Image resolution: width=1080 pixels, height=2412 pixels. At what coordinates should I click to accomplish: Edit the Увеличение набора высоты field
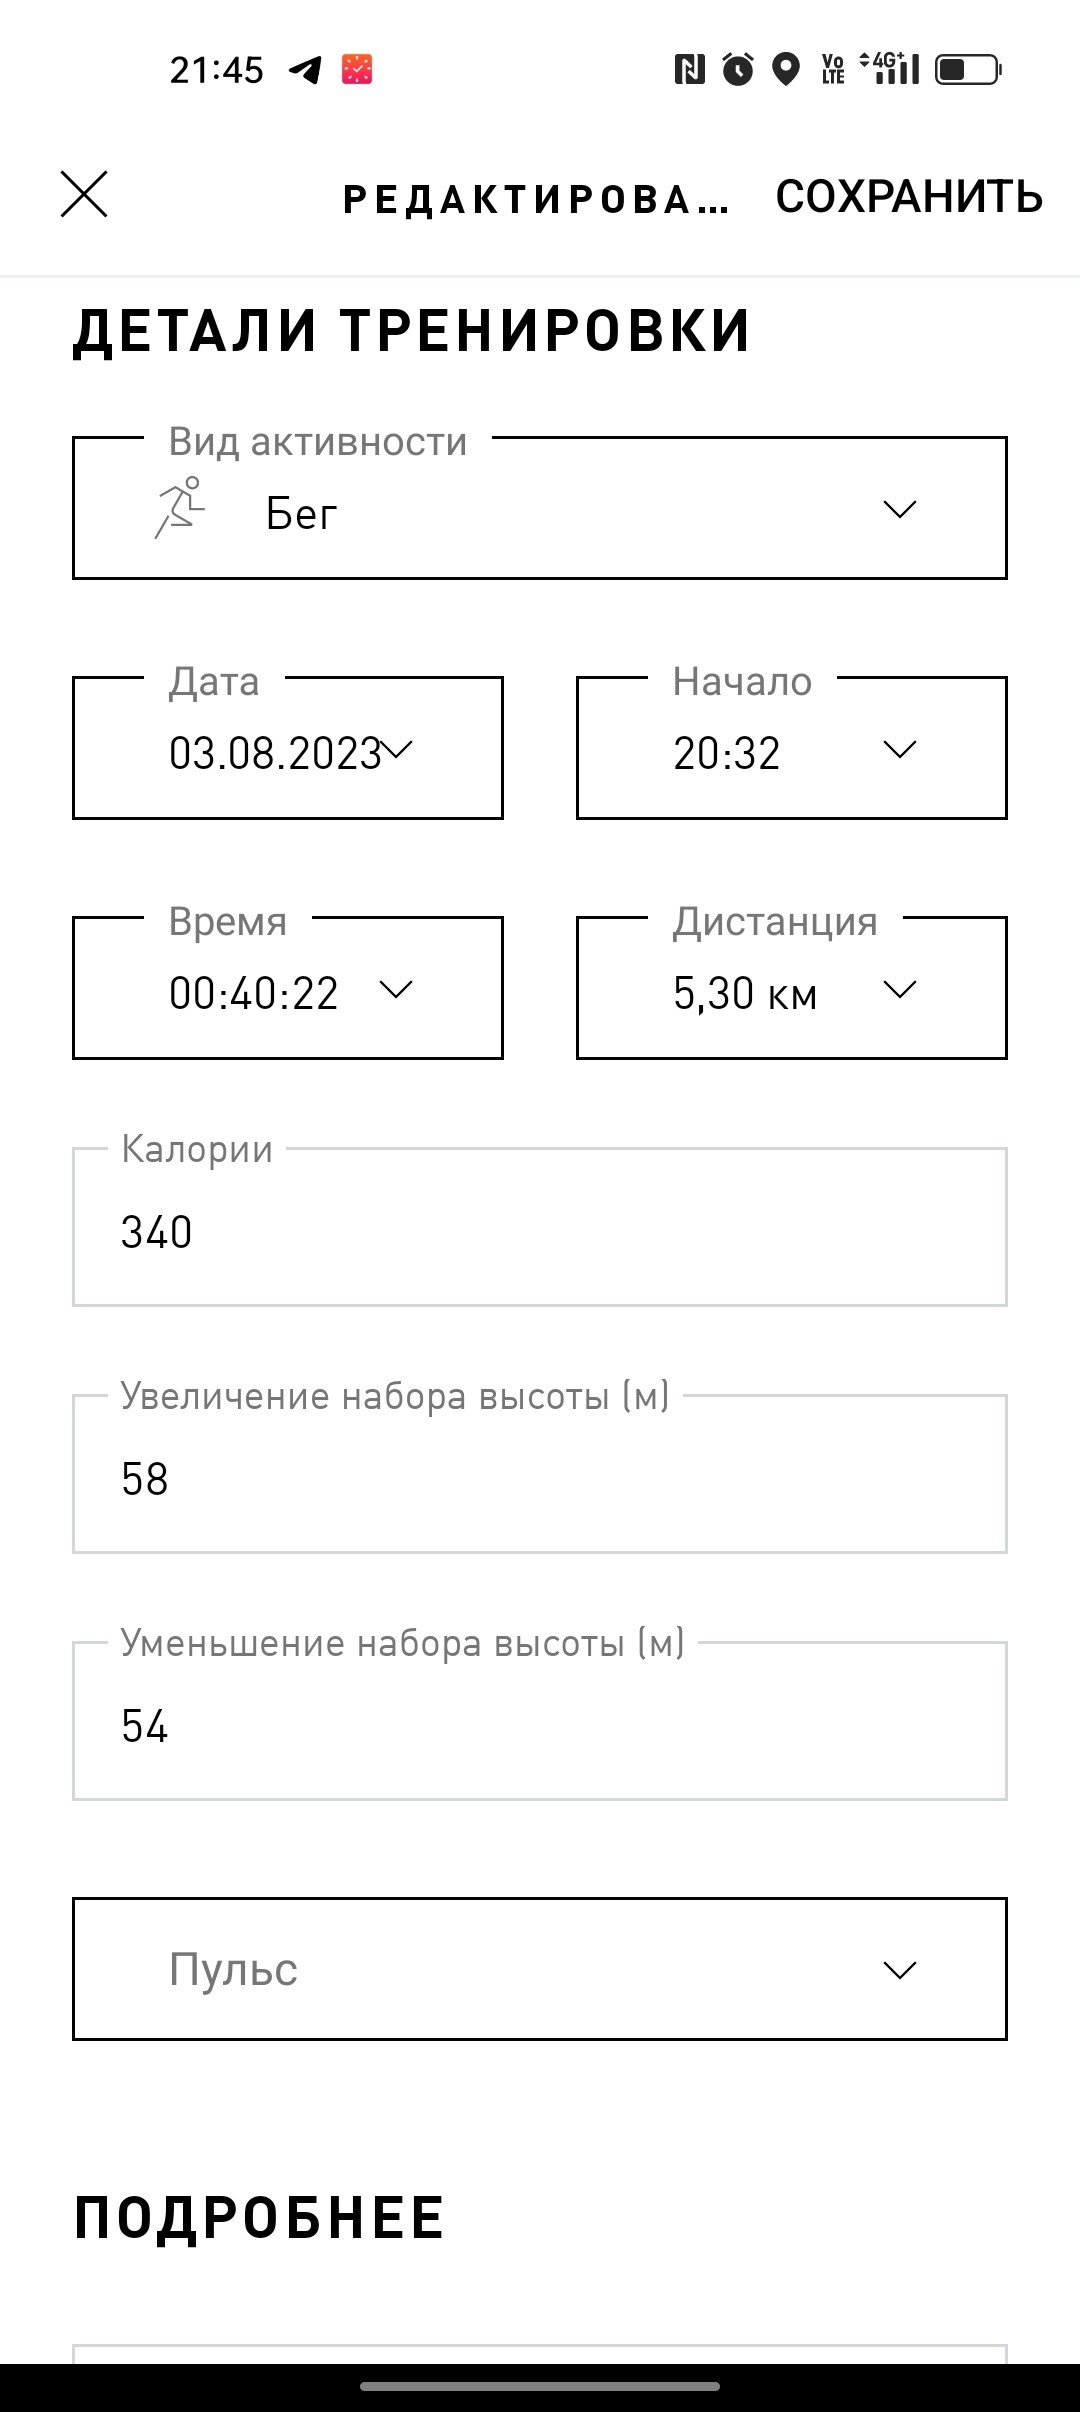tap(540, 1474)
